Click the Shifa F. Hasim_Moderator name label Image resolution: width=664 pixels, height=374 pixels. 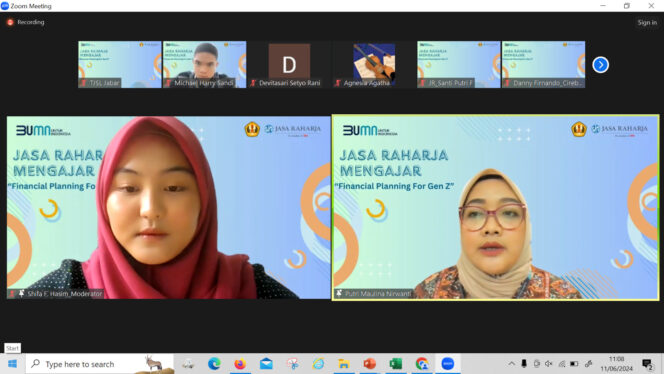click(64, 294)
